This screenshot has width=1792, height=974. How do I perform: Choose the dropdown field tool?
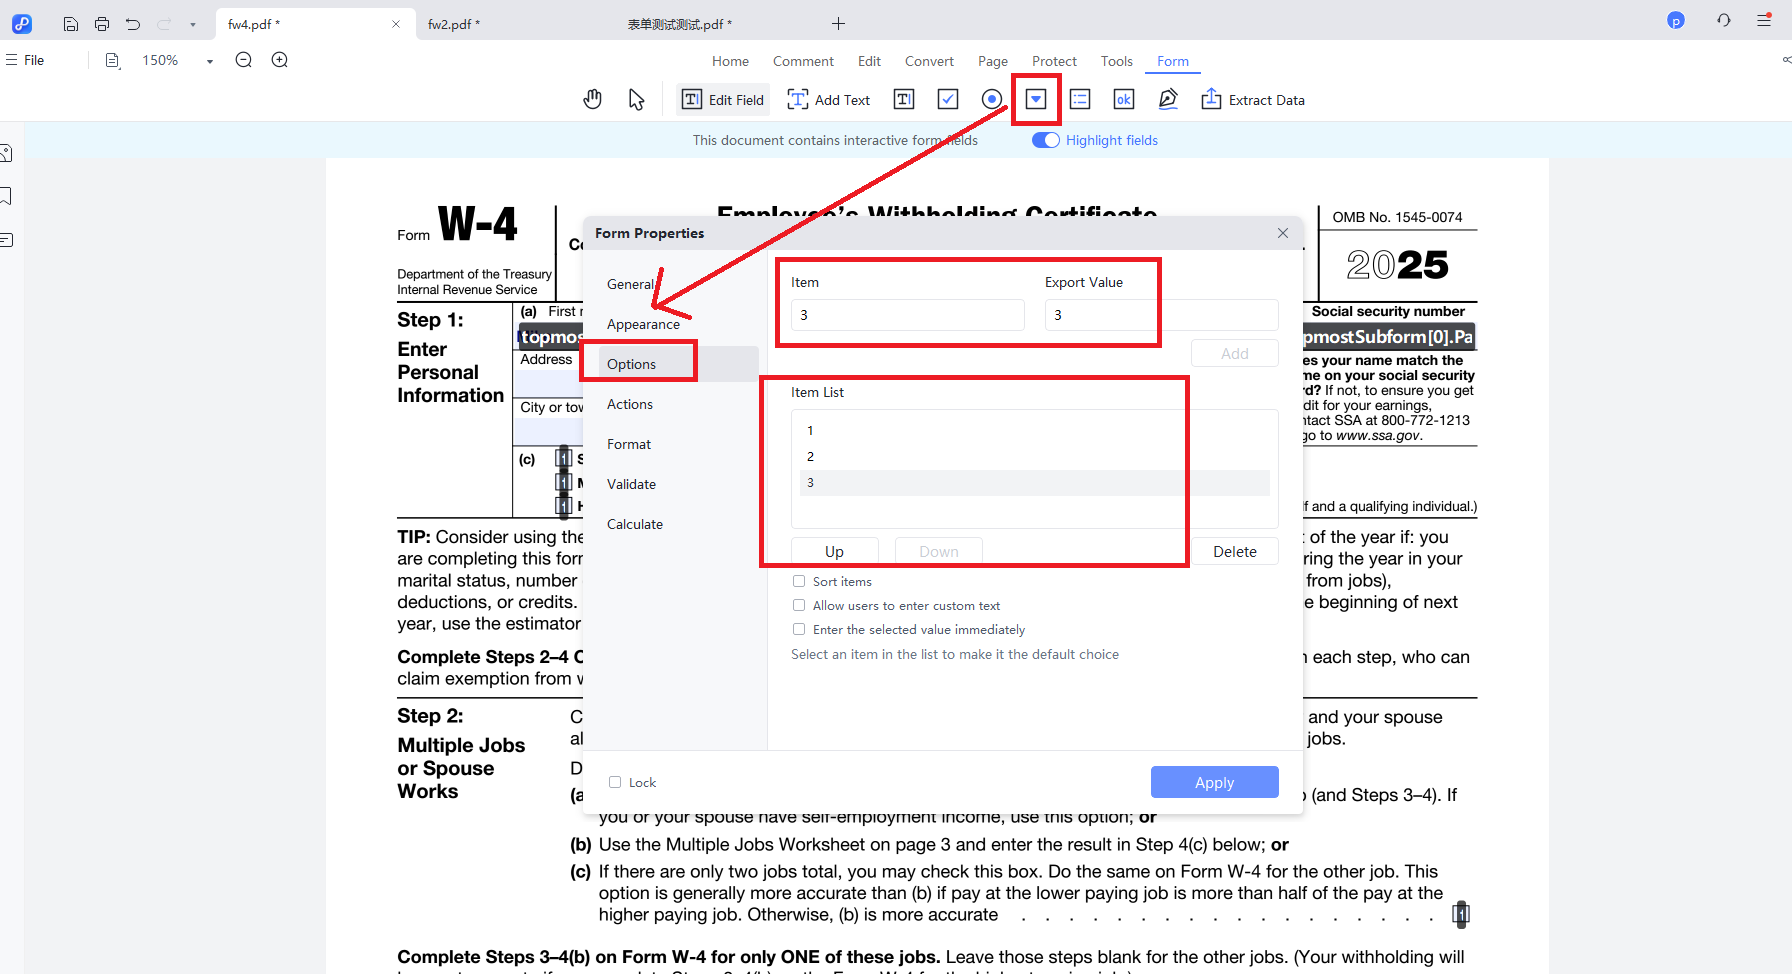(1036, 99)
